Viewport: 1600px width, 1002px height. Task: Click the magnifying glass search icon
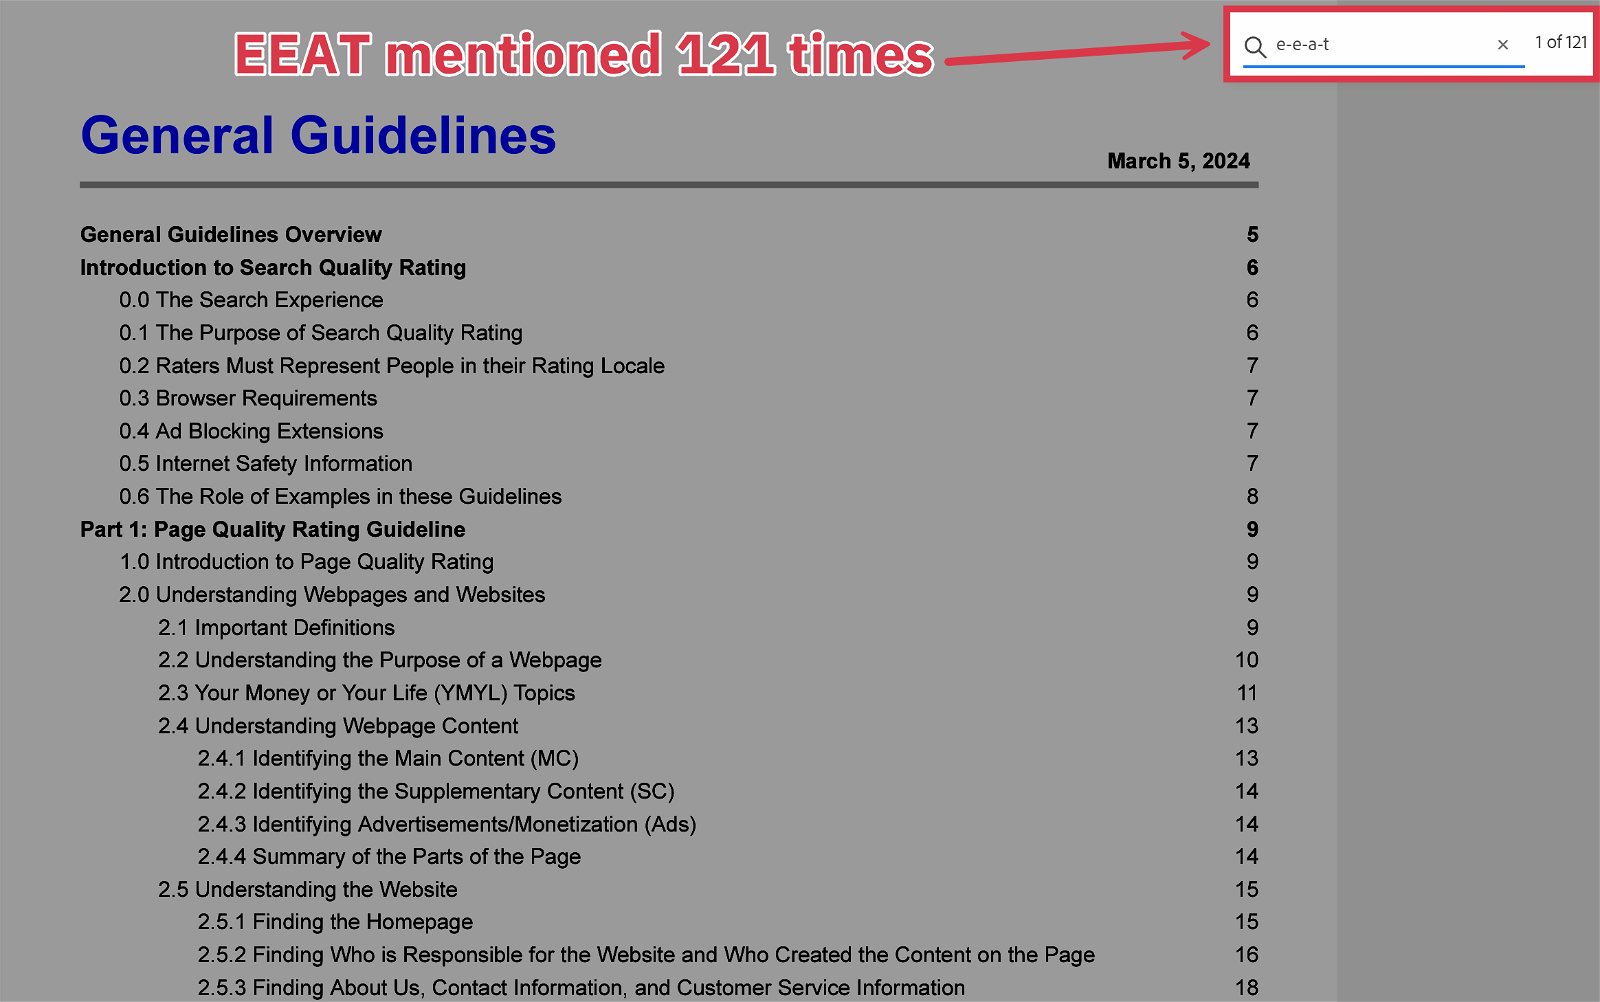(1255, 46)
